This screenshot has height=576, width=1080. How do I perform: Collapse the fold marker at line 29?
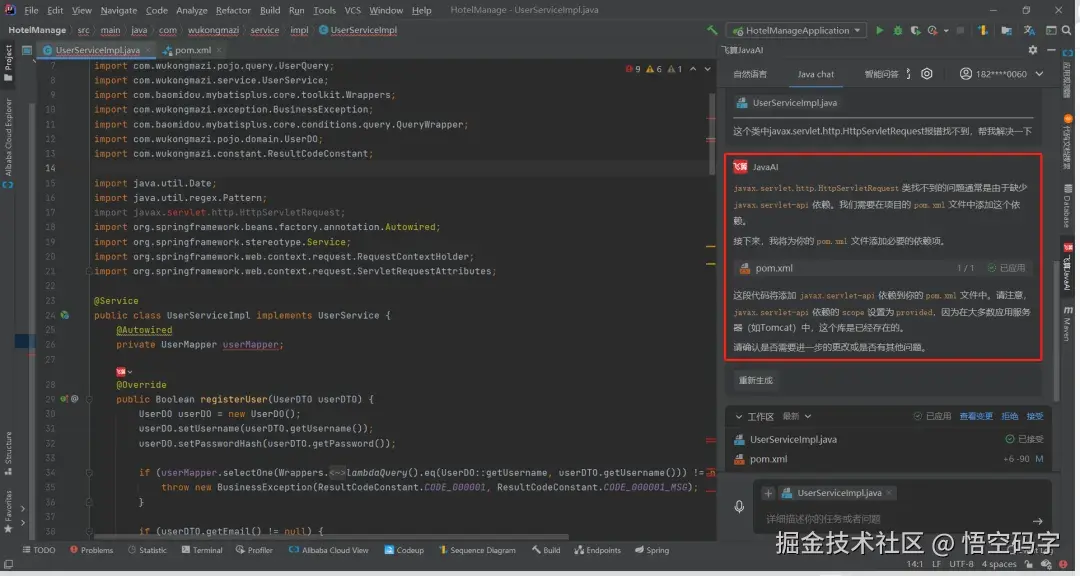pyautogui.click(x=89, y=399)
